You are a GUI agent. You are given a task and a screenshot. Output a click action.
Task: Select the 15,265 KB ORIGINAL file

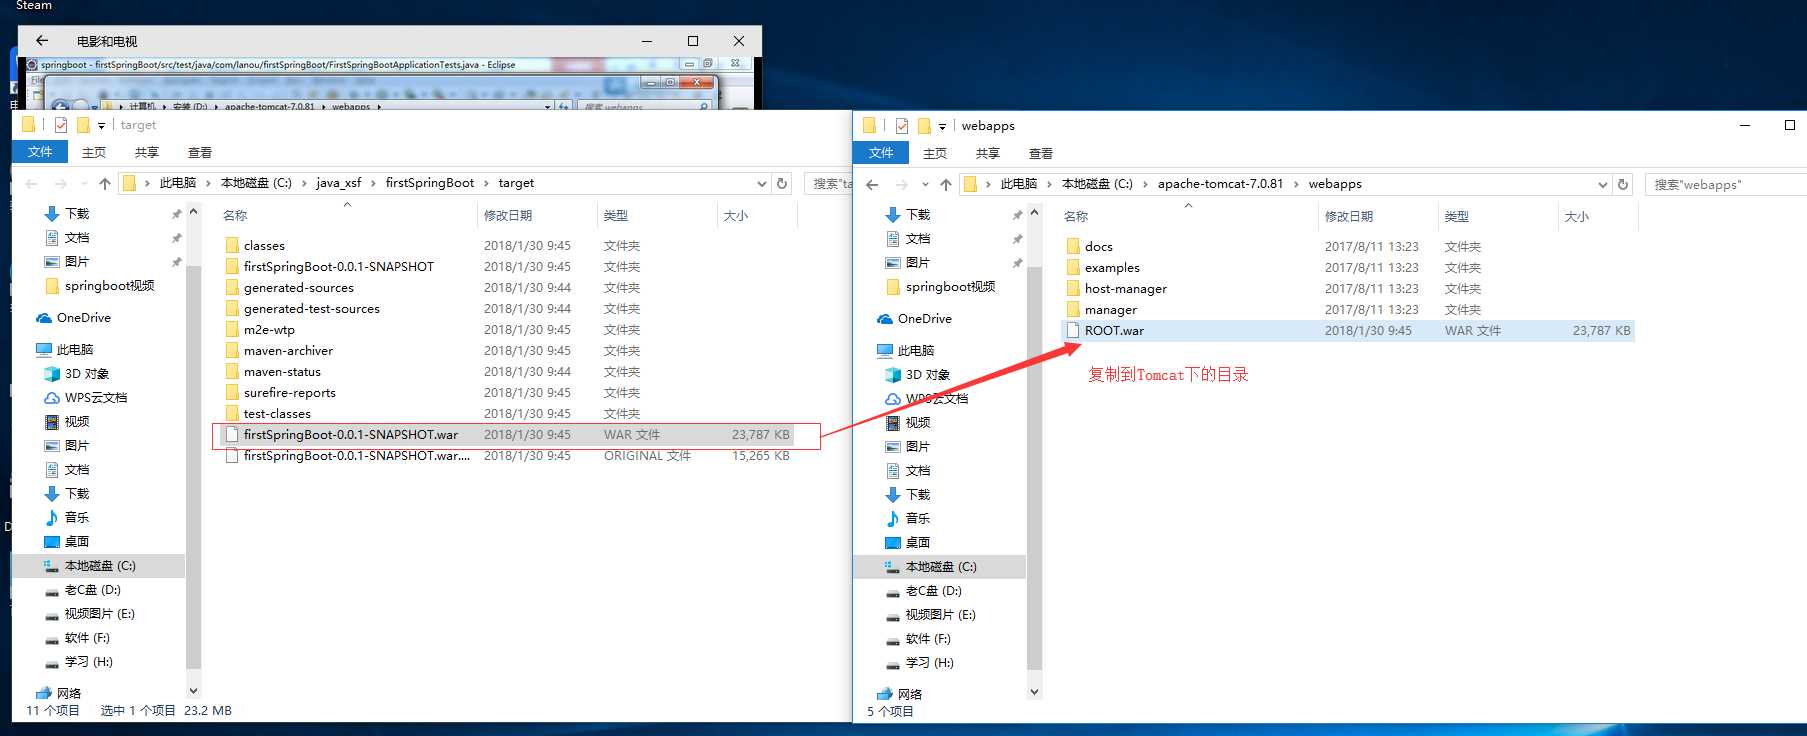[507, 456]
